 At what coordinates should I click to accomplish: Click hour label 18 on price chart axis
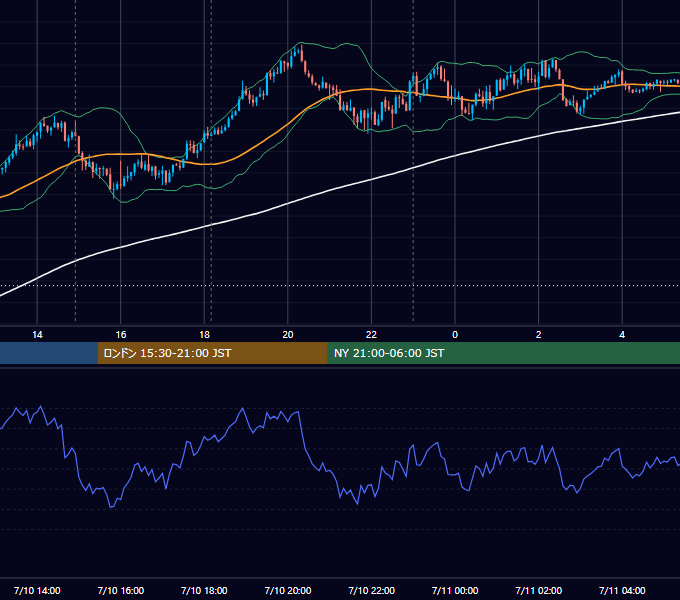coord(204,335)
